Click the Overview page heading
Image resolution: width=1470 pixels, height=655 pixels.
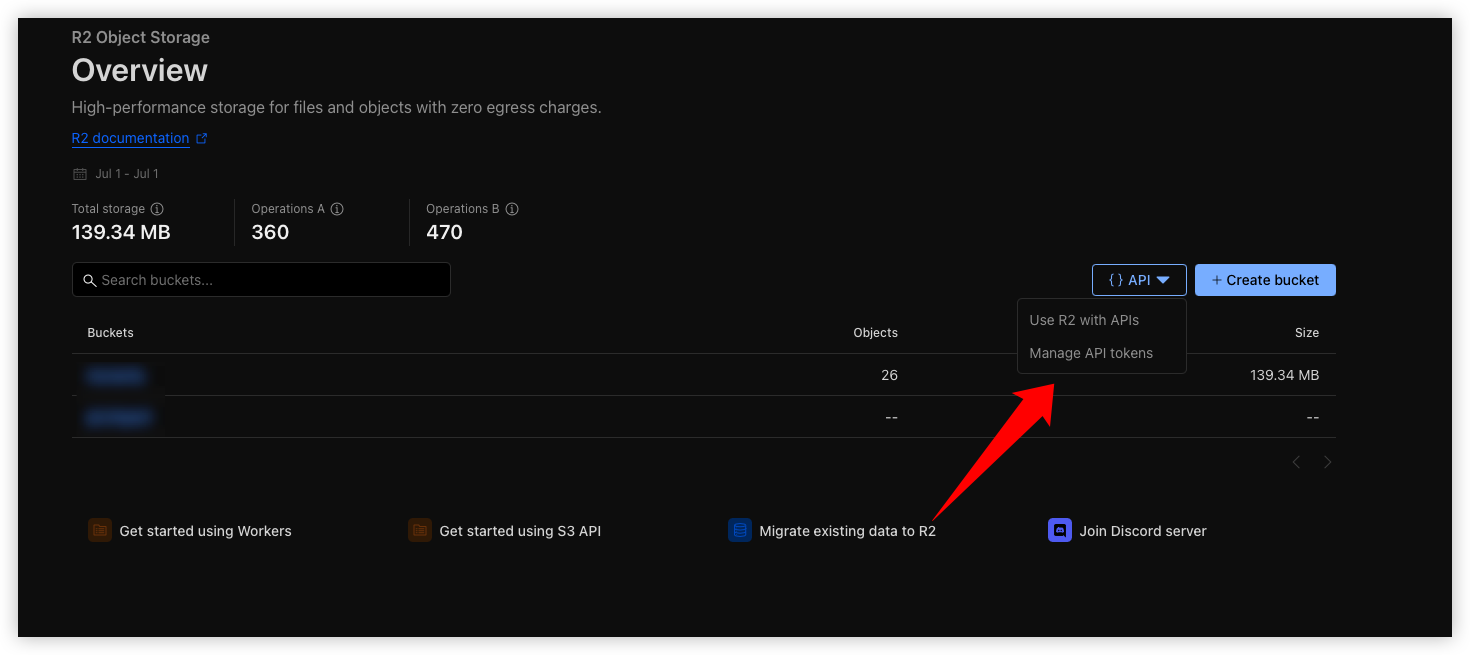pos(140,70)
